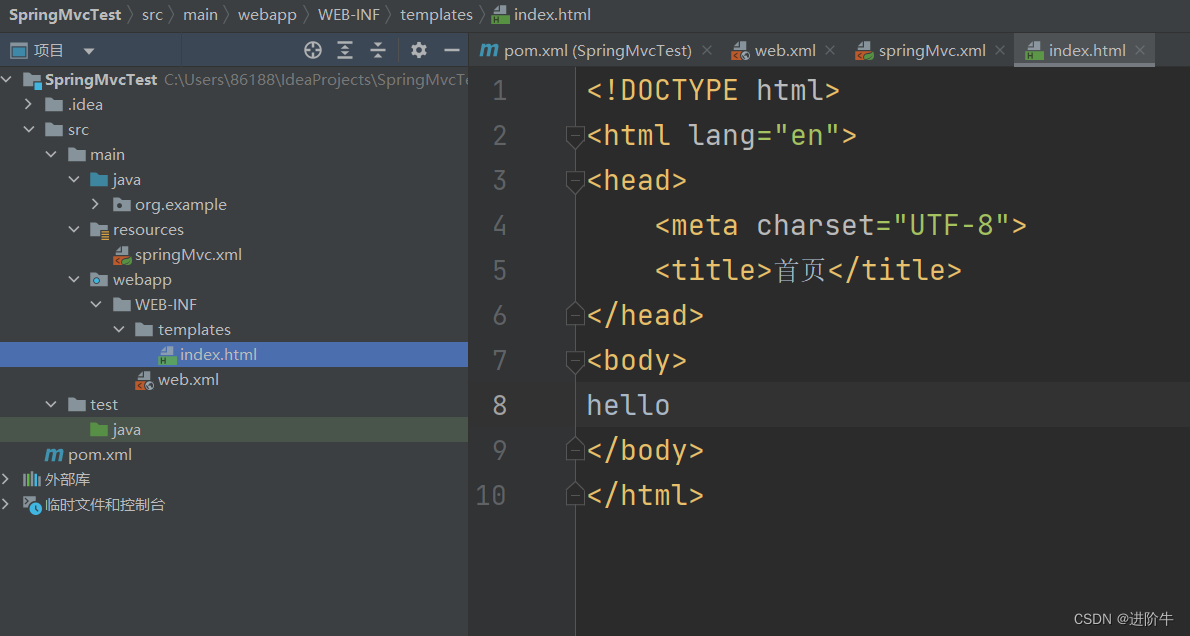This screenshot has width=1190, height=636.
Task: Hide the project tool window
Action: coord(452,50)
